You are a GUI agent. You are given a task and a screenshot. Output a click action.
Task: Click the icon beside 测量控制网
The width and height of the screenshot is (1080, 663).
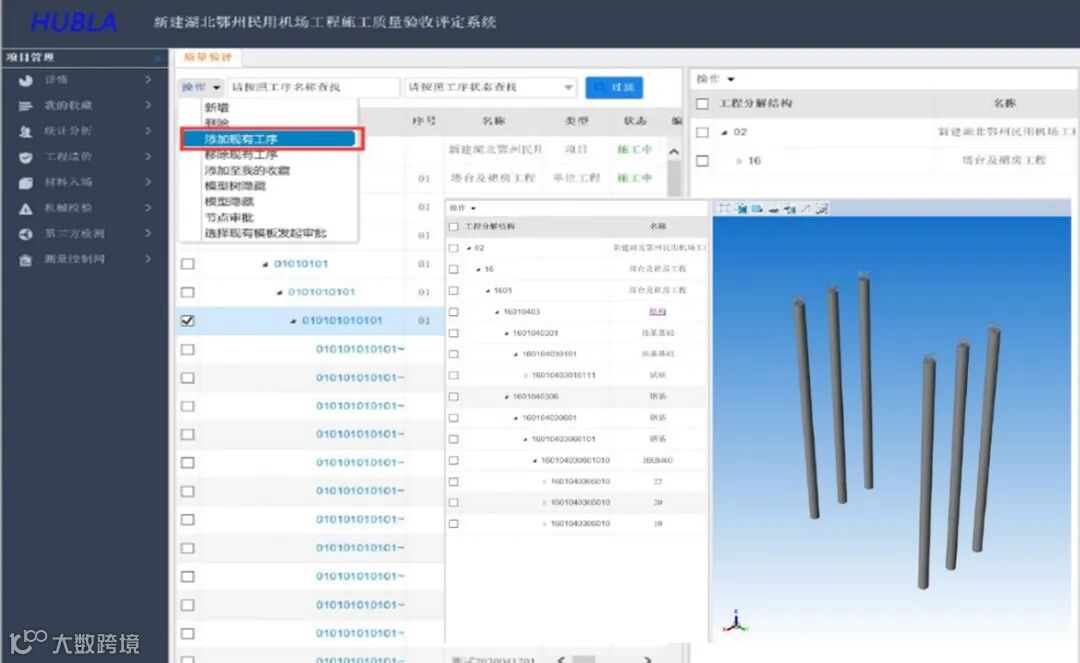(x=25, y=260)
